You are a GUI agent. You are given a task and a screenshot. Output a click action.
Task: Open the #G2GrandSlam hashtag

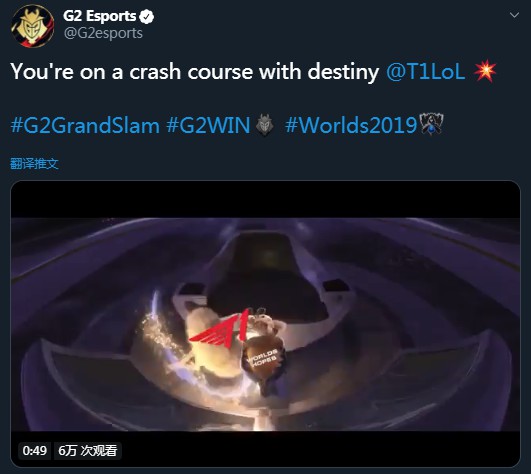coord(85,125)
